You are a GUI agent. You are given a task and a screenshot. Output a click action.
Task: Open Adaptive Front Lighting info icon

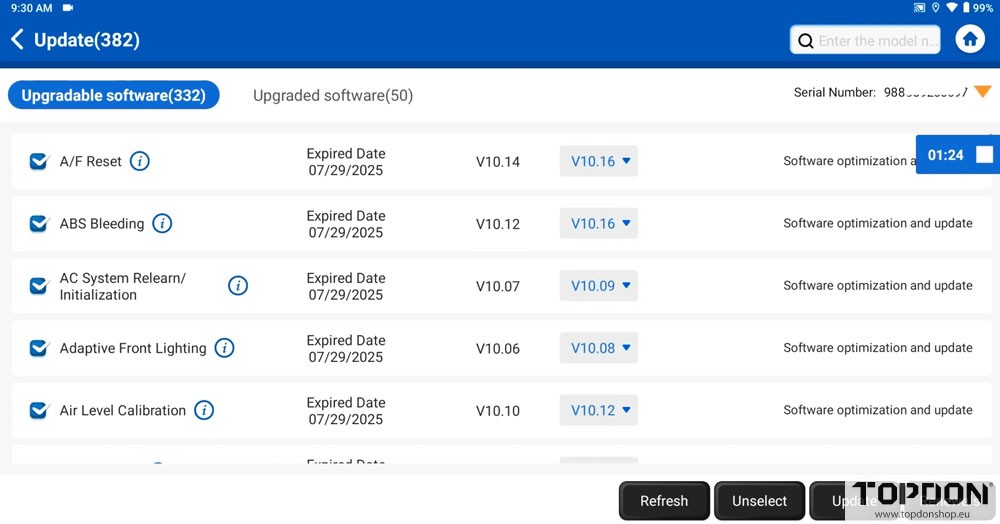pos(224,348)
